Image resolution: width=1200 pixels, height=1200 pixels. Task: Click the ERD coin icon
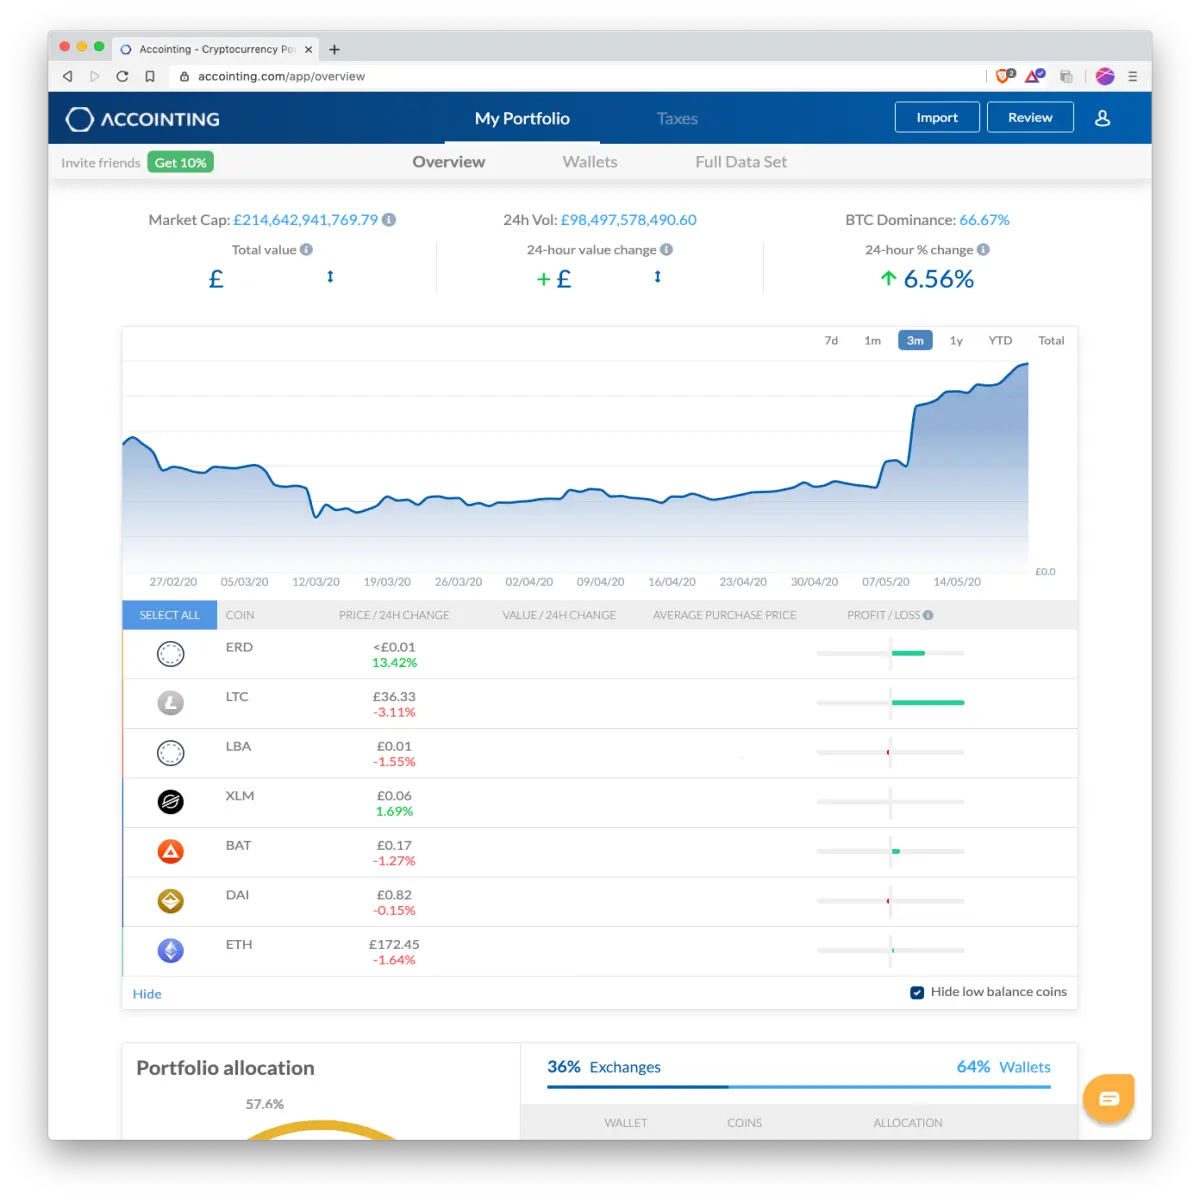point(171,654)
